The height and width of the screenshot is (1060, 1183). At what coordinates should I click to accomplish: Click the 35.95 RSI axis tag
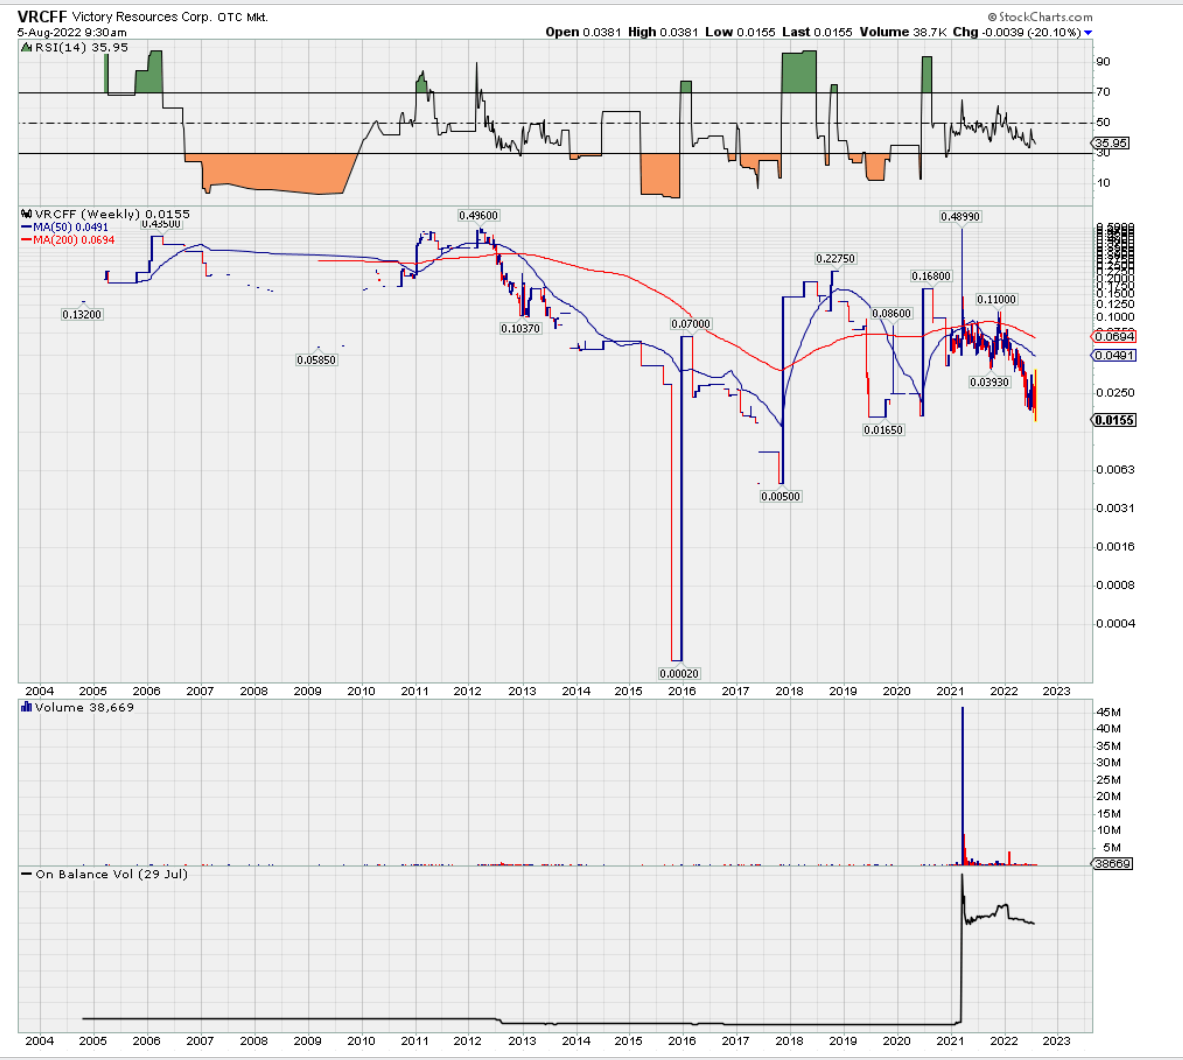point(1111,143)
